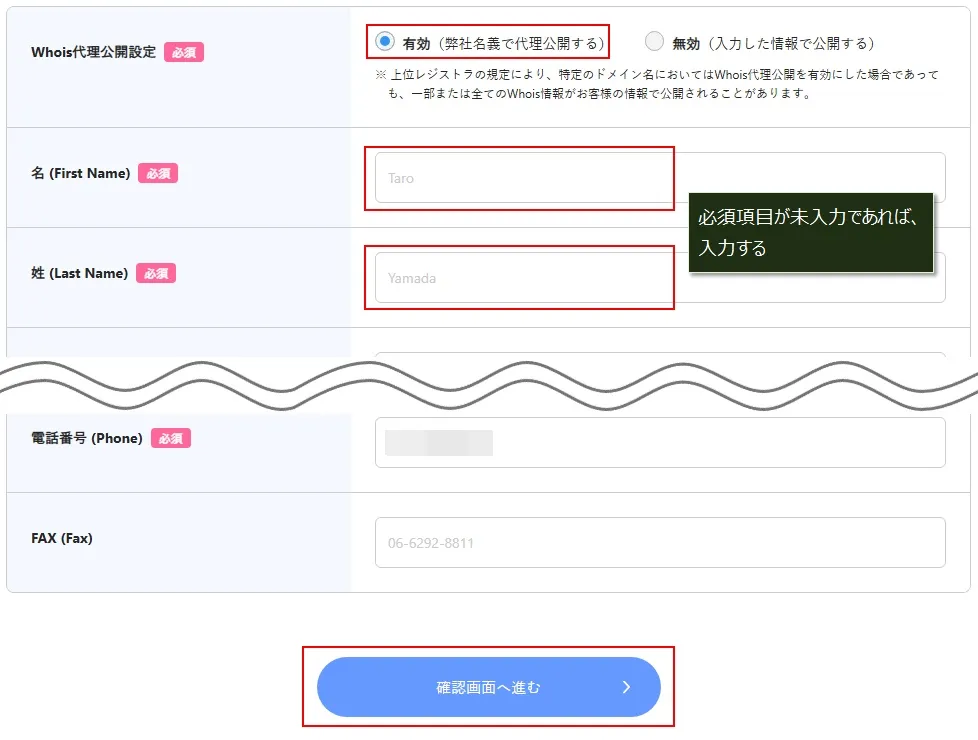Click the 必須 badge beside Phone label

click(171, 439)
